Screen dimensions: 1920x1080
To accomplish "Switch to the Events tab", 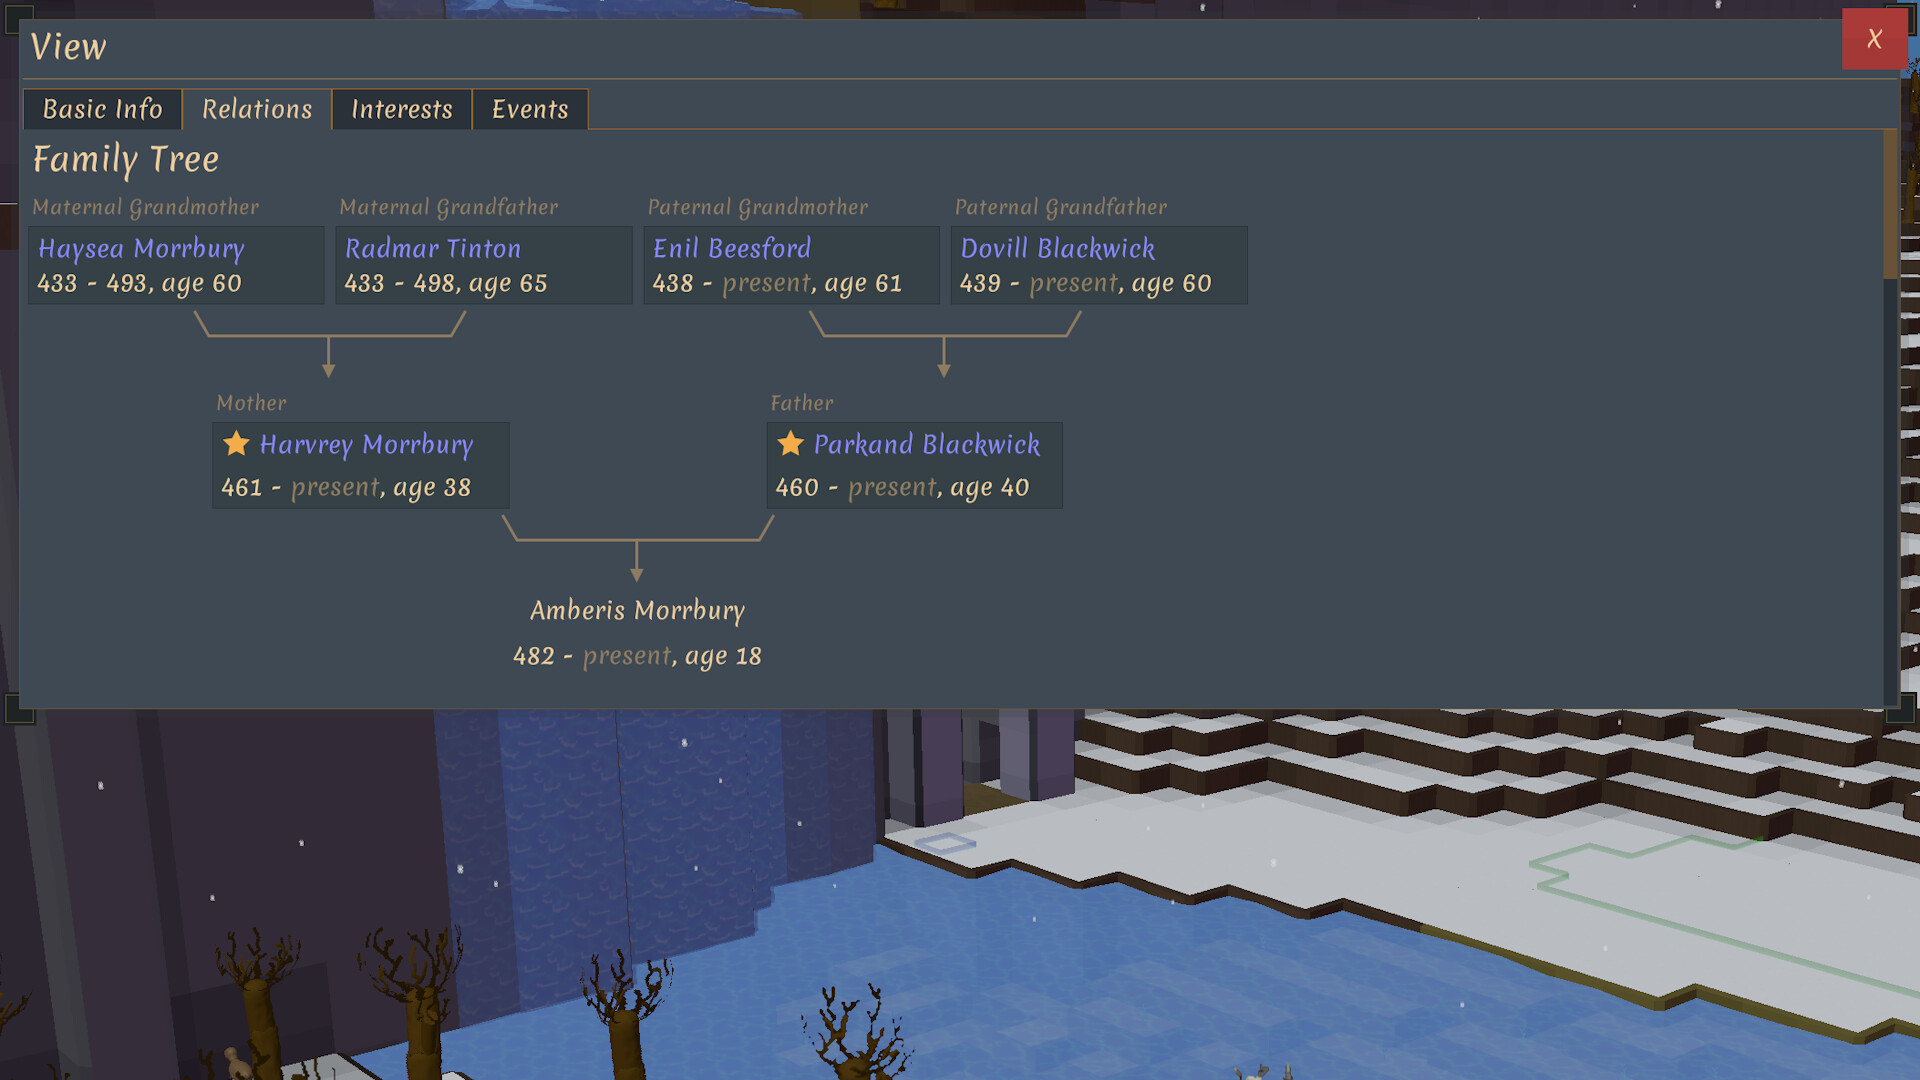I will click(530, 110).
